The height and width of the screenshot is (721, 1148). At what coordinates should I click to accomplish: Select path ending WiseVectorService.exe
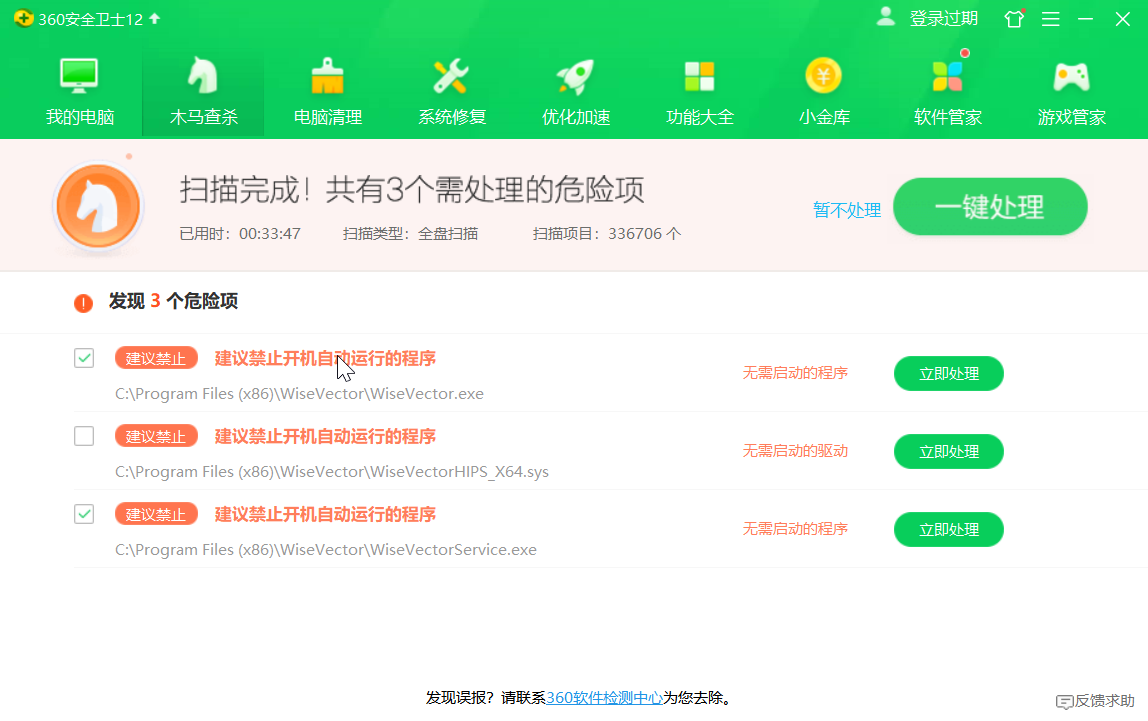(x=326, y=550)
